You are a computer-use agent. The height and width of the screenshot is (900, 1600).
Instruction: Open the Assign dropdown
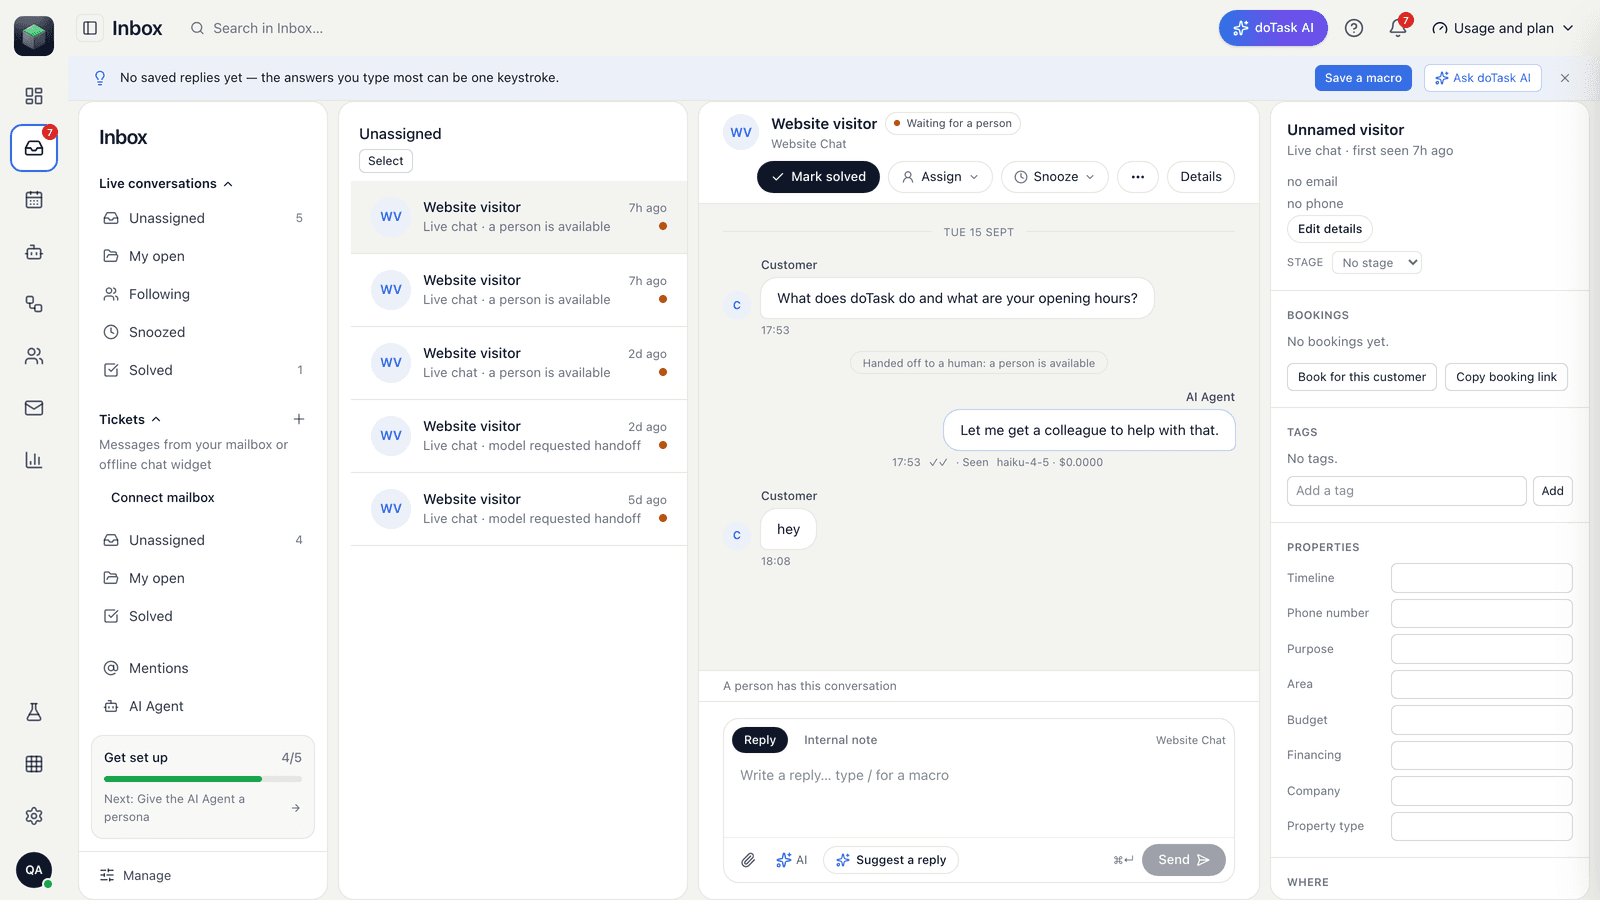pos(941,177)
